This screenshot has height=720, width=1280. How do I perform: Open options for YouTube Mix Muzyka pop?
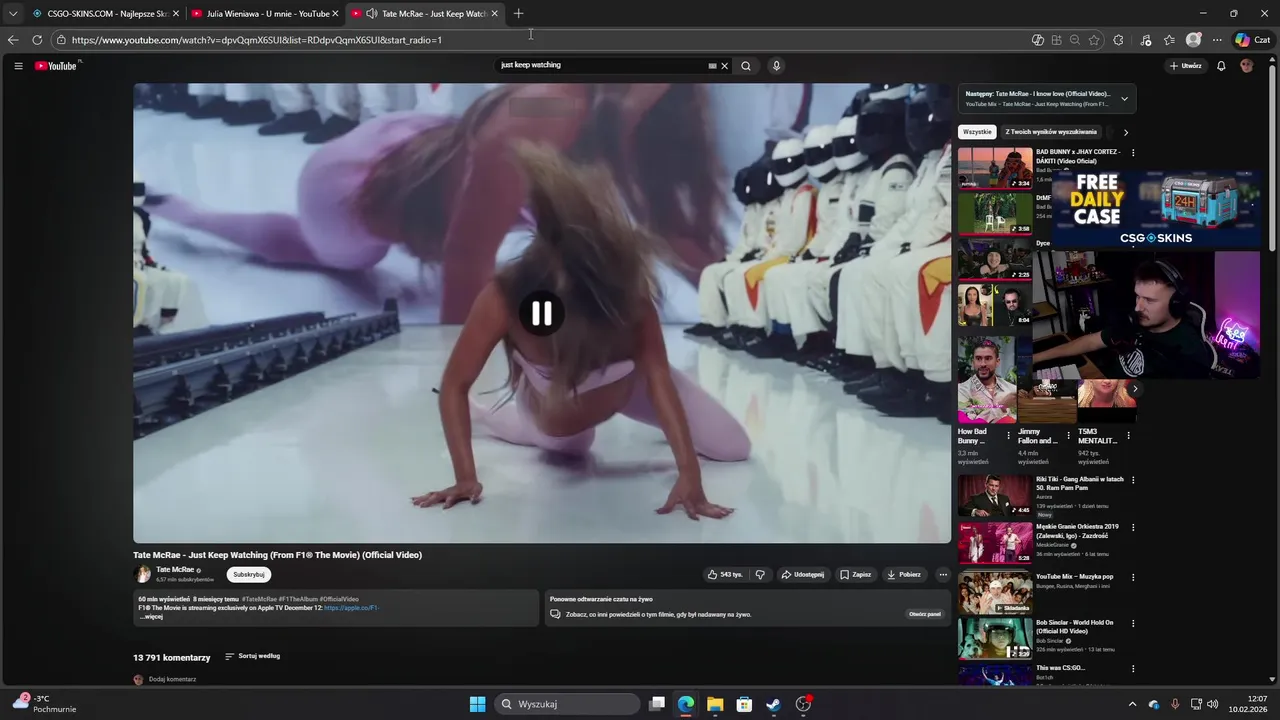1133,577
